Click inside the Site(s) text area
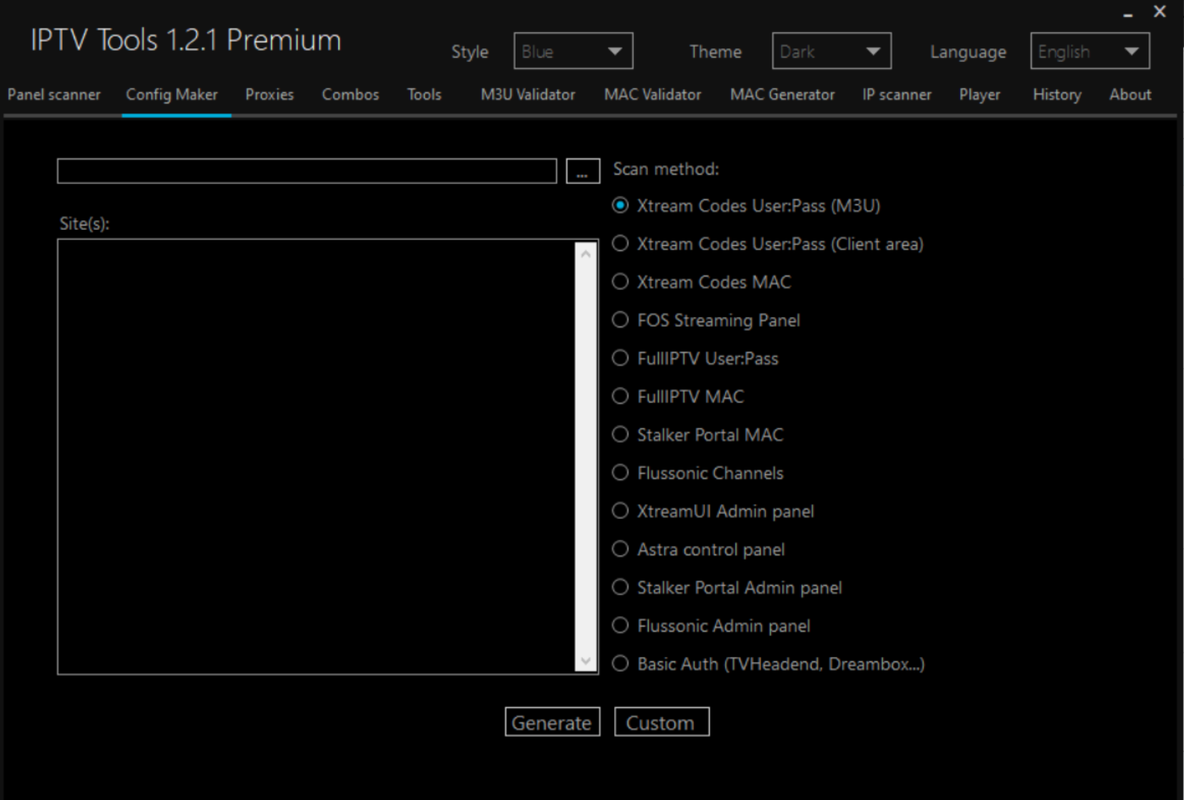This screenshot has height=800, width=1184. [x=316, y=456]
